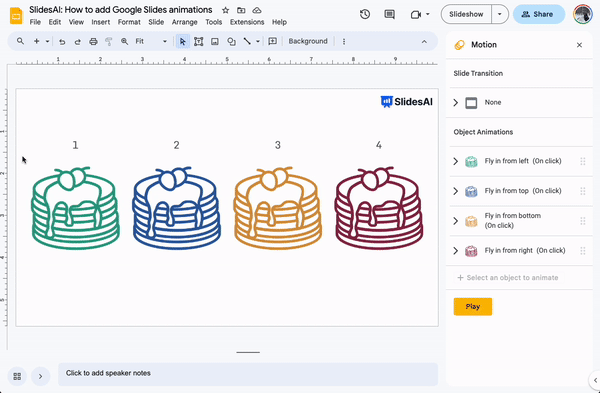Viewport: 600px width, 393px height.
Task: Close the Motion panel
Action: coord(579,45)
